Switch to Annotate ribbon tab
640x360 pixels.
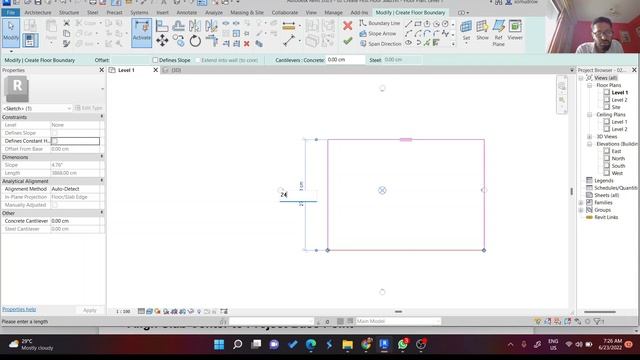(x=187, y=13)
